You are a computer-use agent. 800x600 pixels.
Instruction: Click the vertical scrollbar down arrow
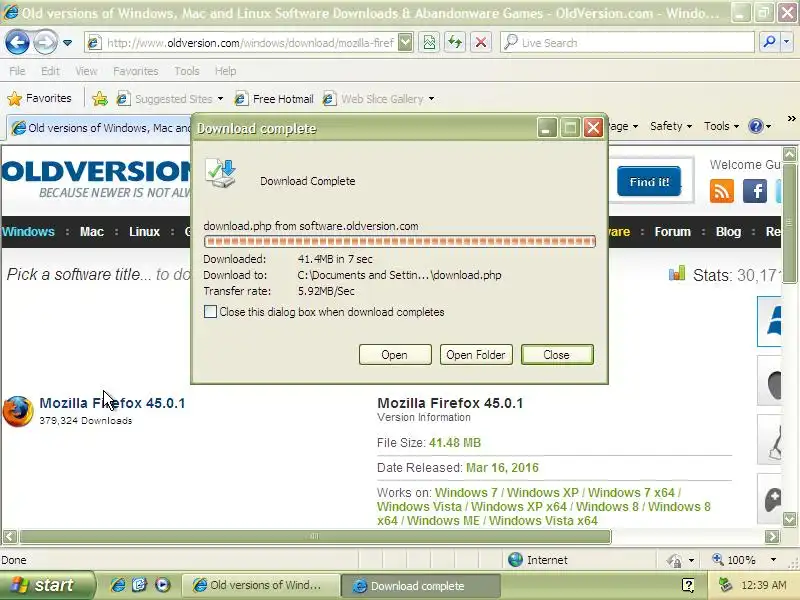pos(789,519)
